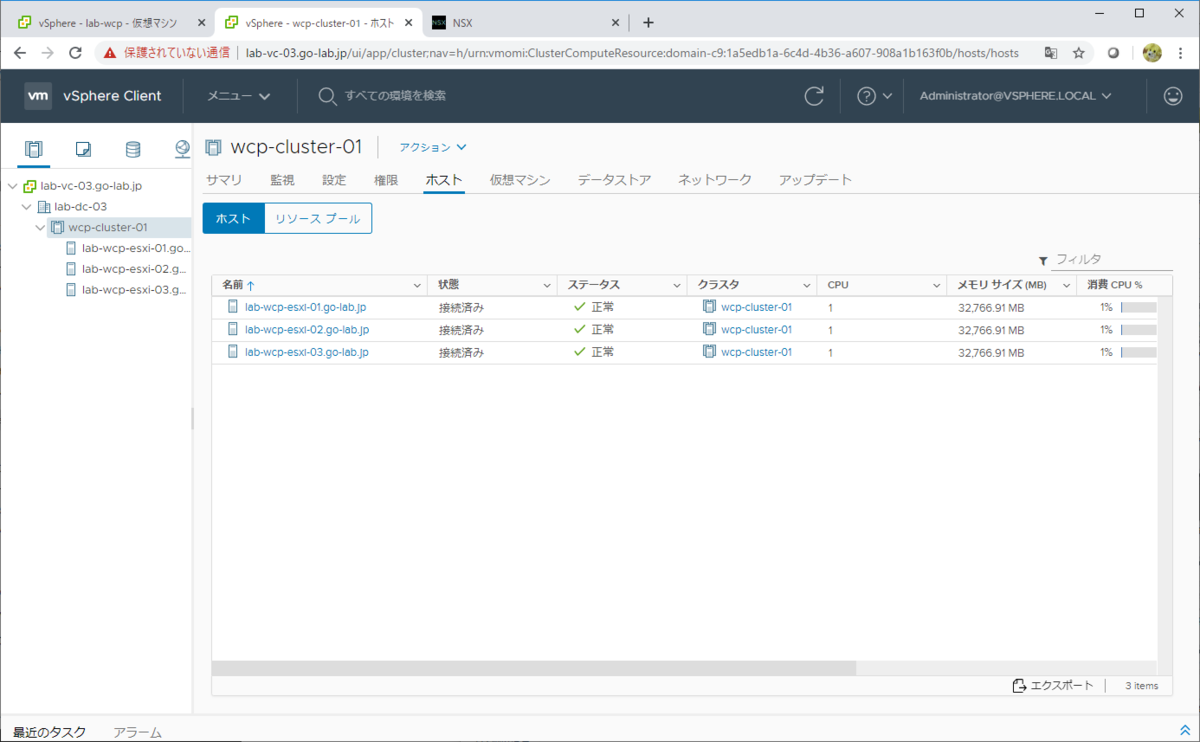1200x742 pixels.
Task: Click the refresh icon in header
Action: click(815, 96)
